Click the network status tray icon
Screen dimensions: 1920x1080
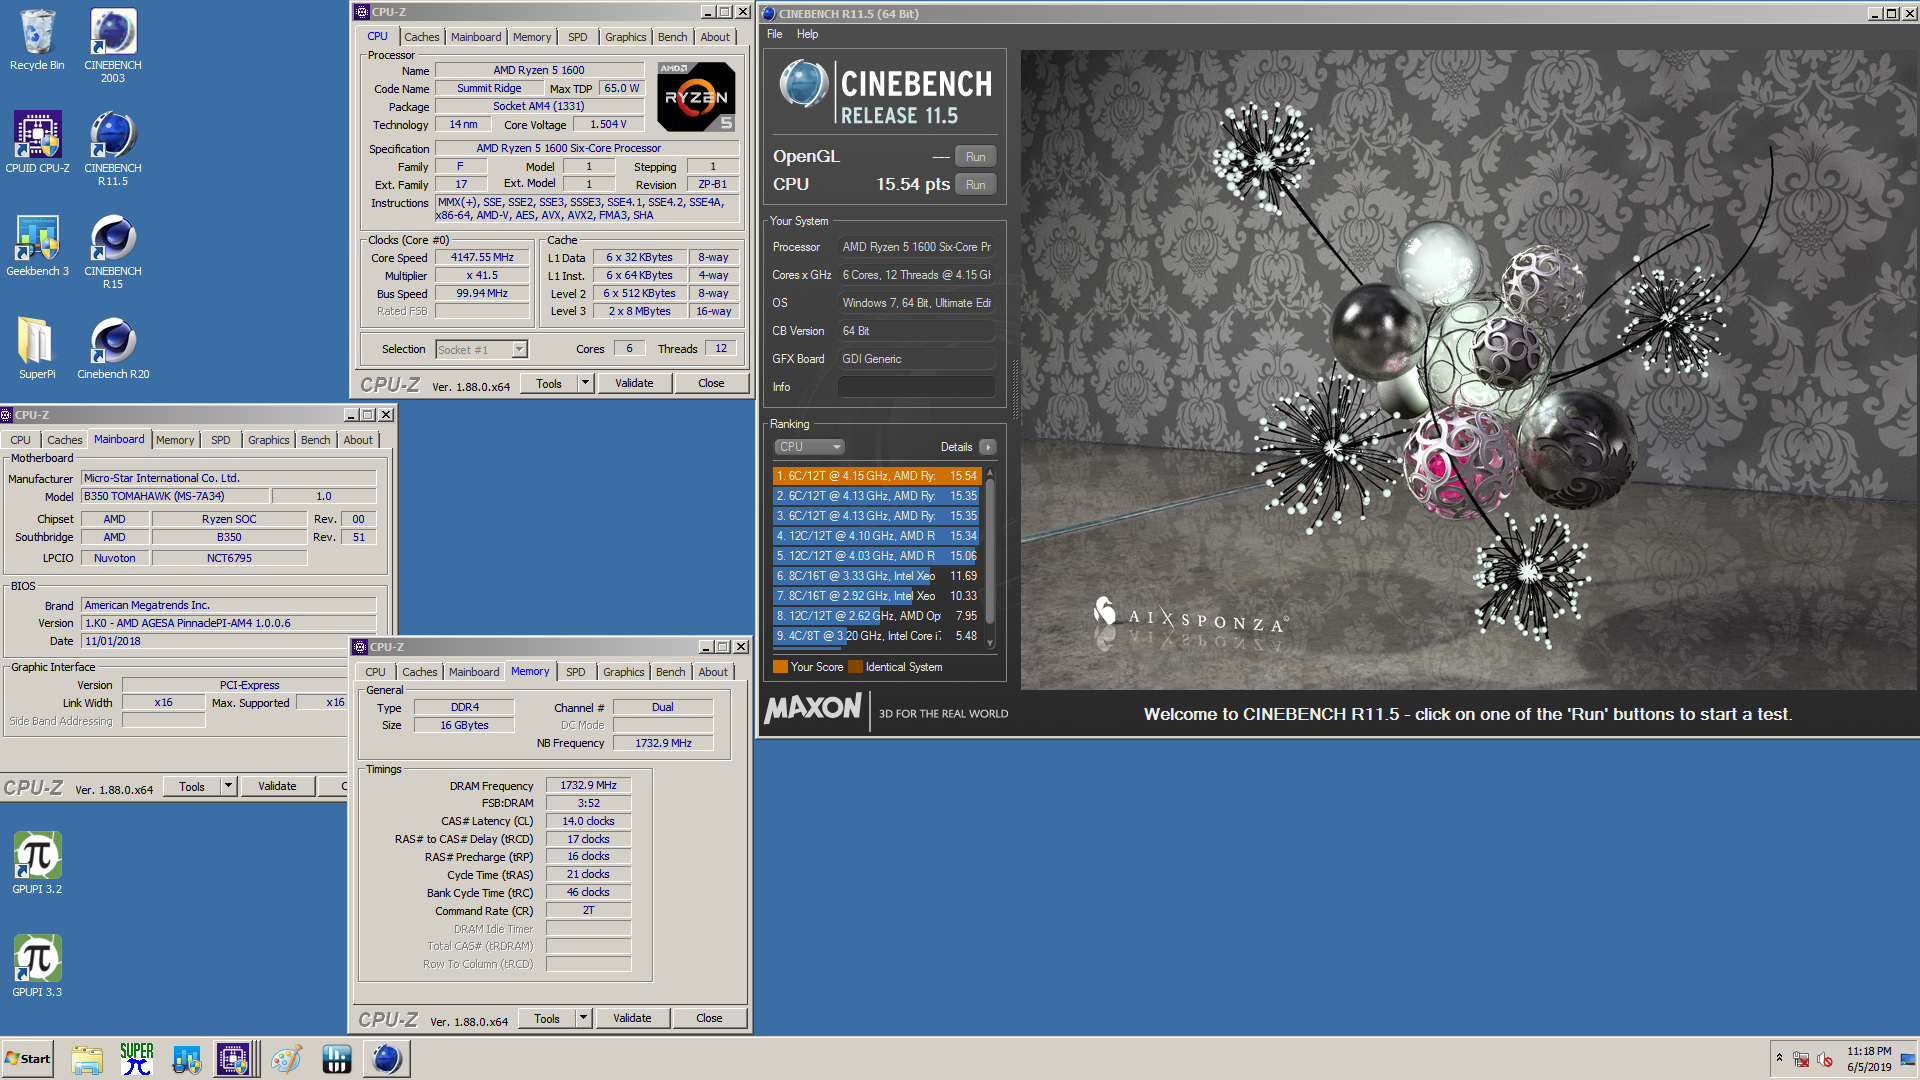tap(1801, 1059)
